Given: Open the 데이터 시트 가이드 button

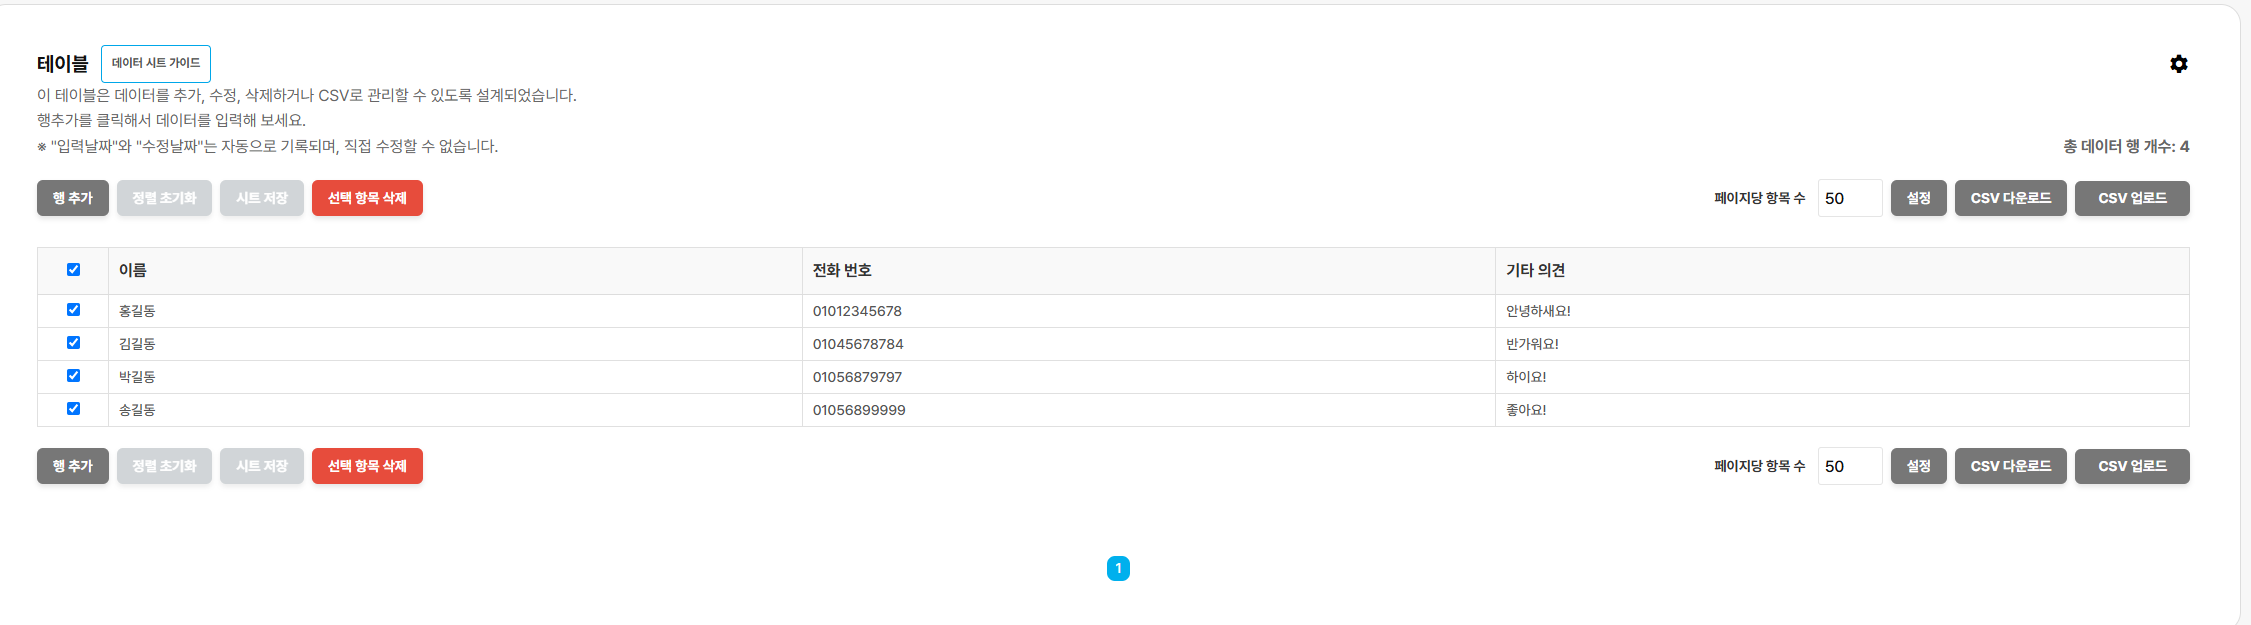Looking at the screenshot, I should pyautogui.click(x=156, y=63).
